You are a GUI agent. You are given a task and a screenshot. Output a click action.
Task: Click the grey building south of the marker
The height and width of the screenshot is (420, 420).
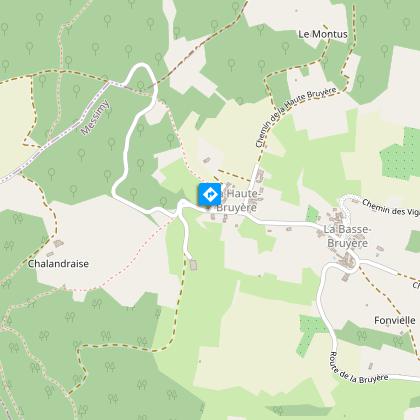click(x=193, y=265)
